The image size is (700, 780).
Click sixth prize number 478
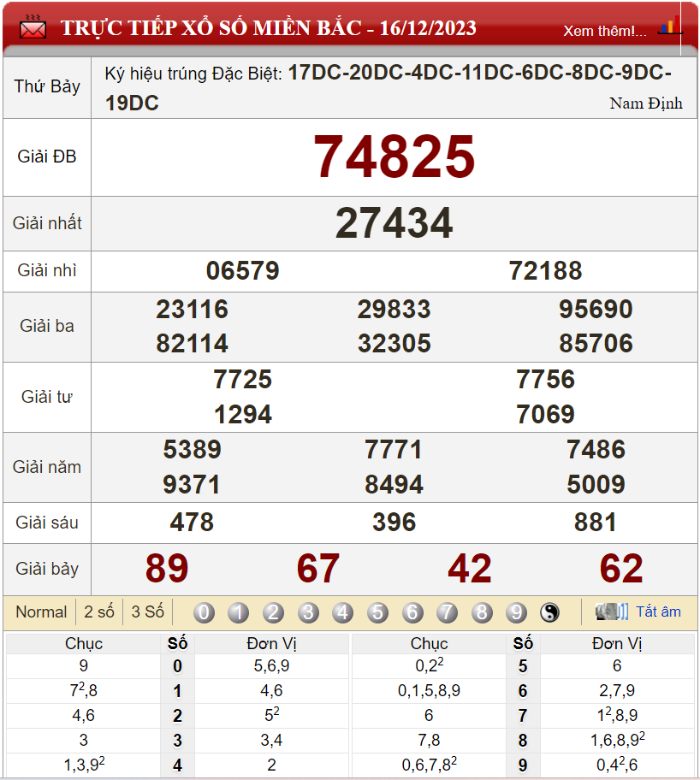pyautogui.click(x=192, y=523)
